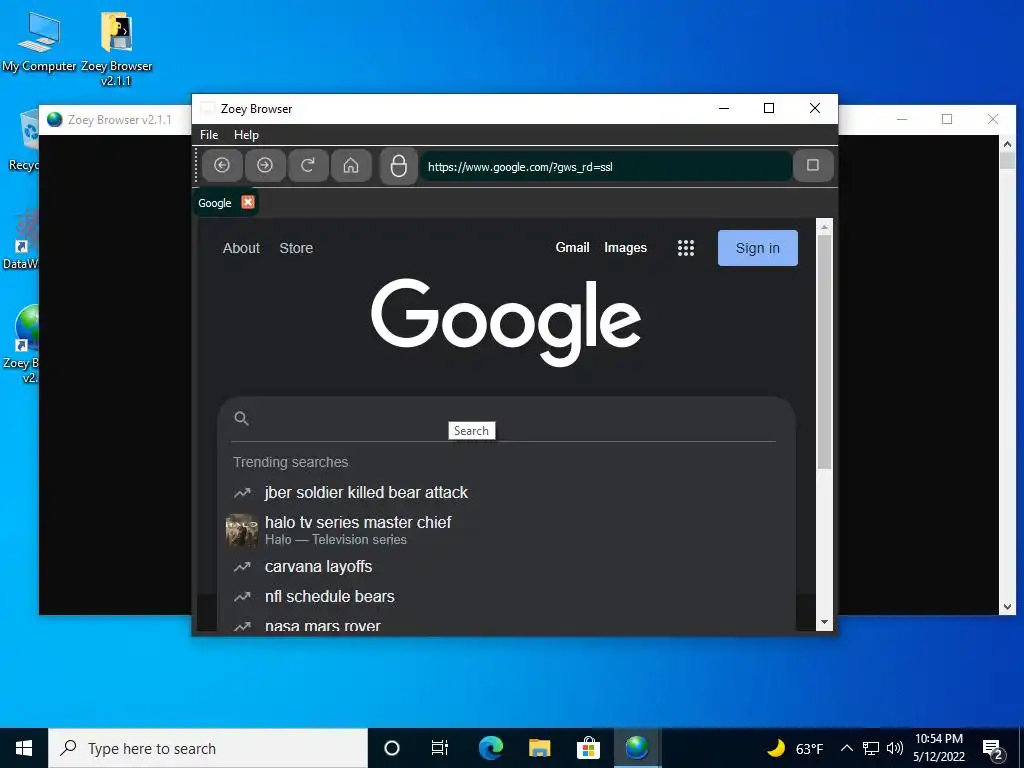Click the volume speaker icon in tray
The image size is (1024, 768).
coord(895,748)
